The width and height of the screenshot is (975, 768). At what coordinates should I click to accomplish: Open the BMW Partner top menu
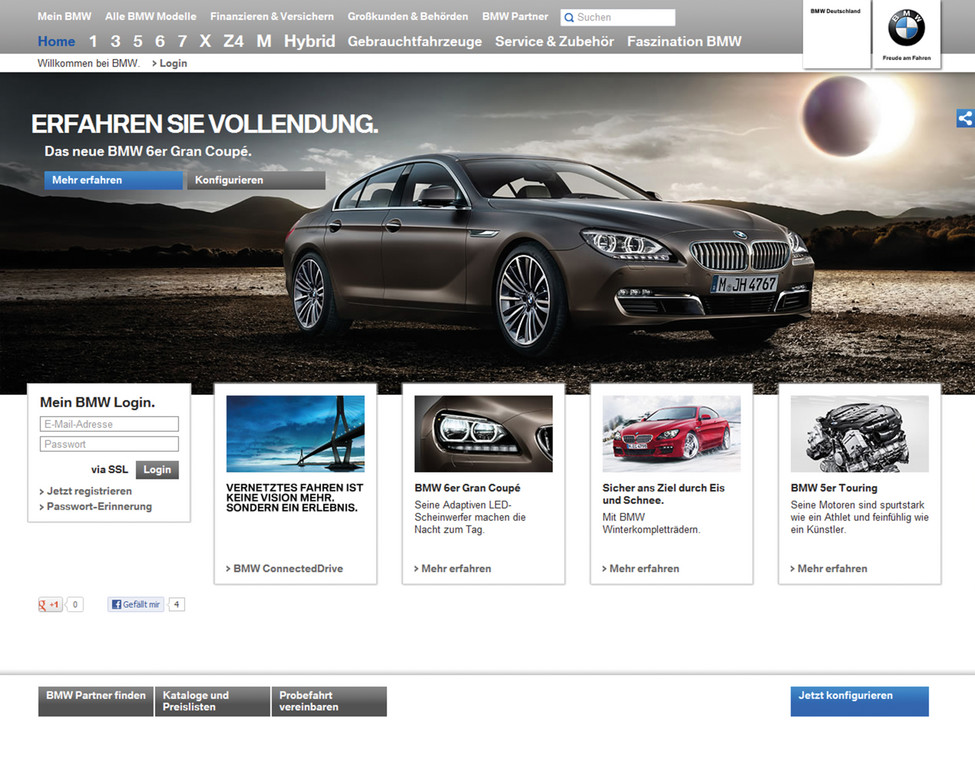pyautogui.click(x=515, y=17)
